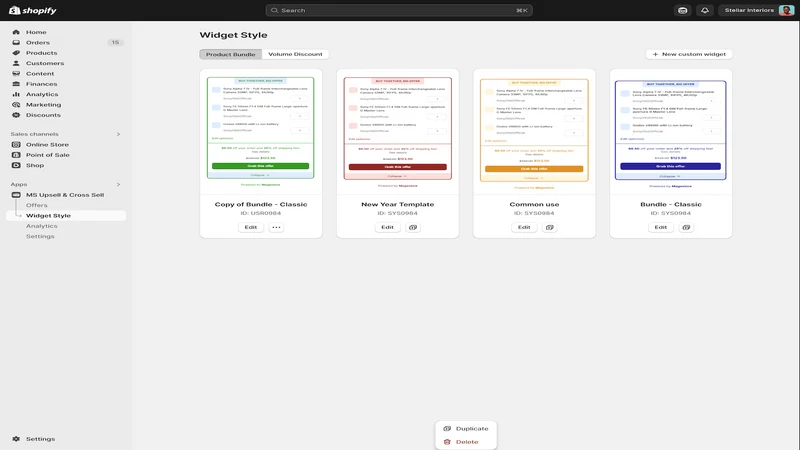Screen dimensions: 800x450
Task: Click the Customers person icon
Action: click(16, 63)
